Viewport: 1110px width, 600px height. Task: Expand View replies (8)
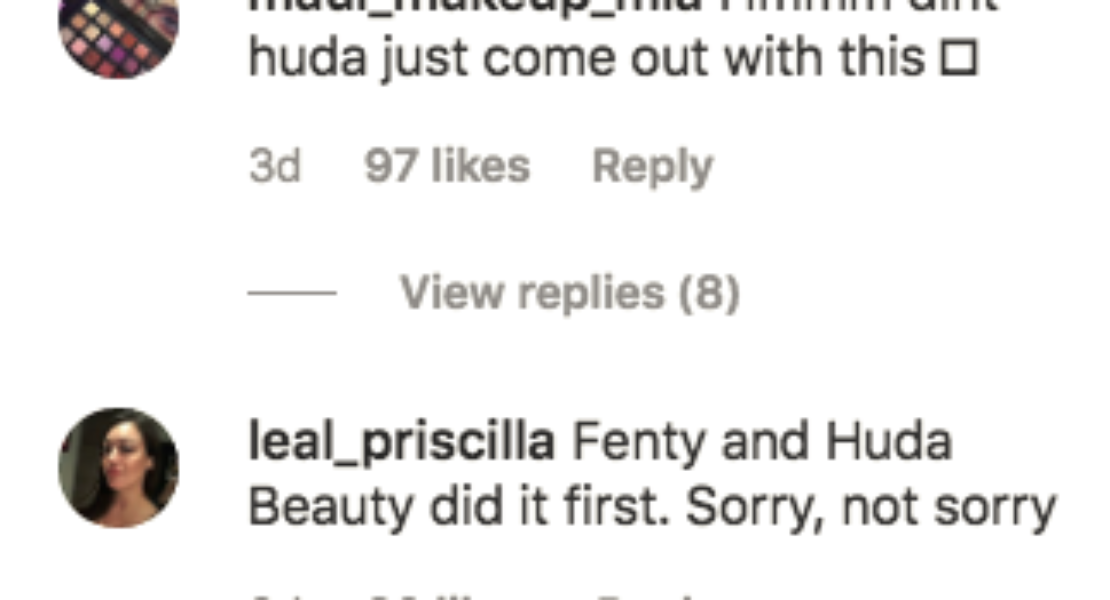569,293
